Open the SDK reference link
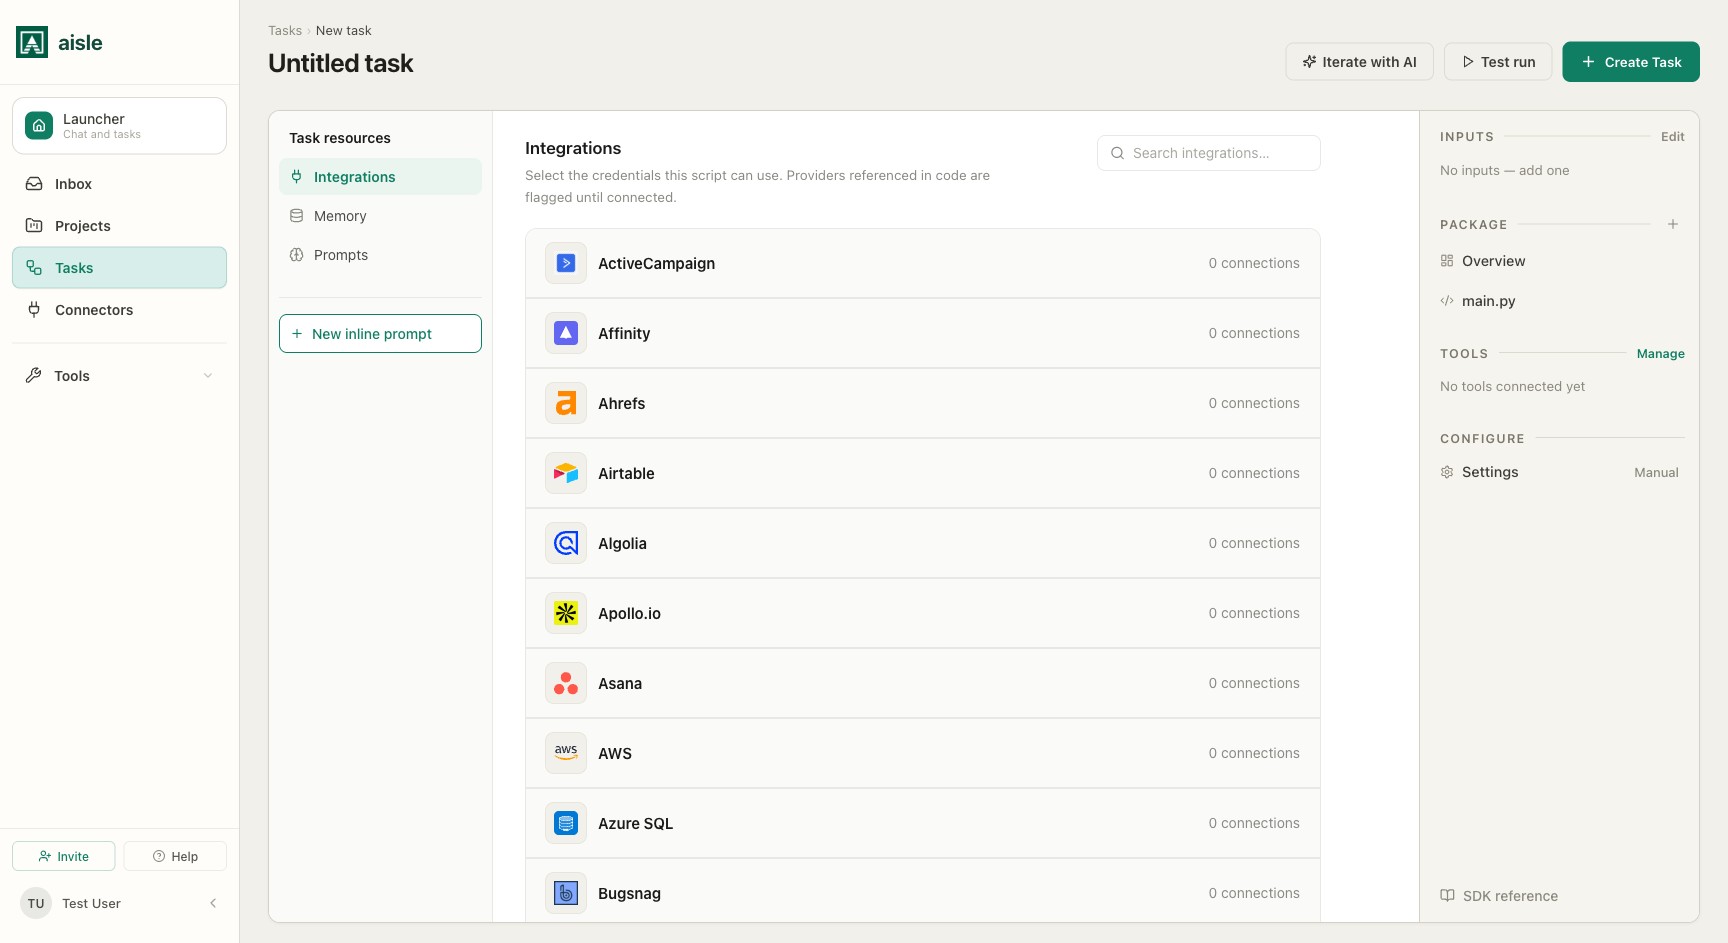The image size is (1728, 943). pos(1499,896)
